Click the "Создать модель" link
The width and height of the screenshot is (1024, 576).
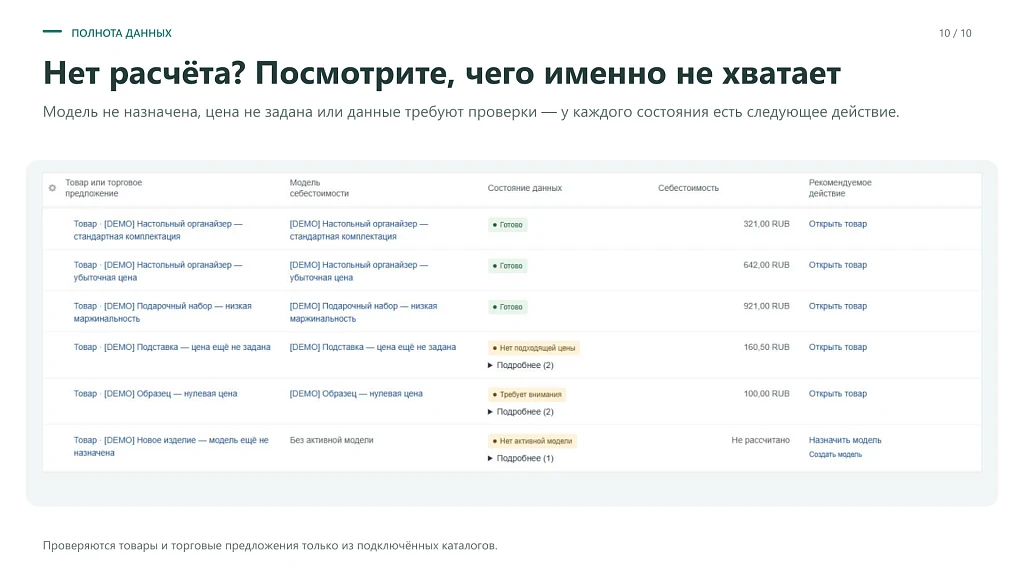[x=835, y=454]
